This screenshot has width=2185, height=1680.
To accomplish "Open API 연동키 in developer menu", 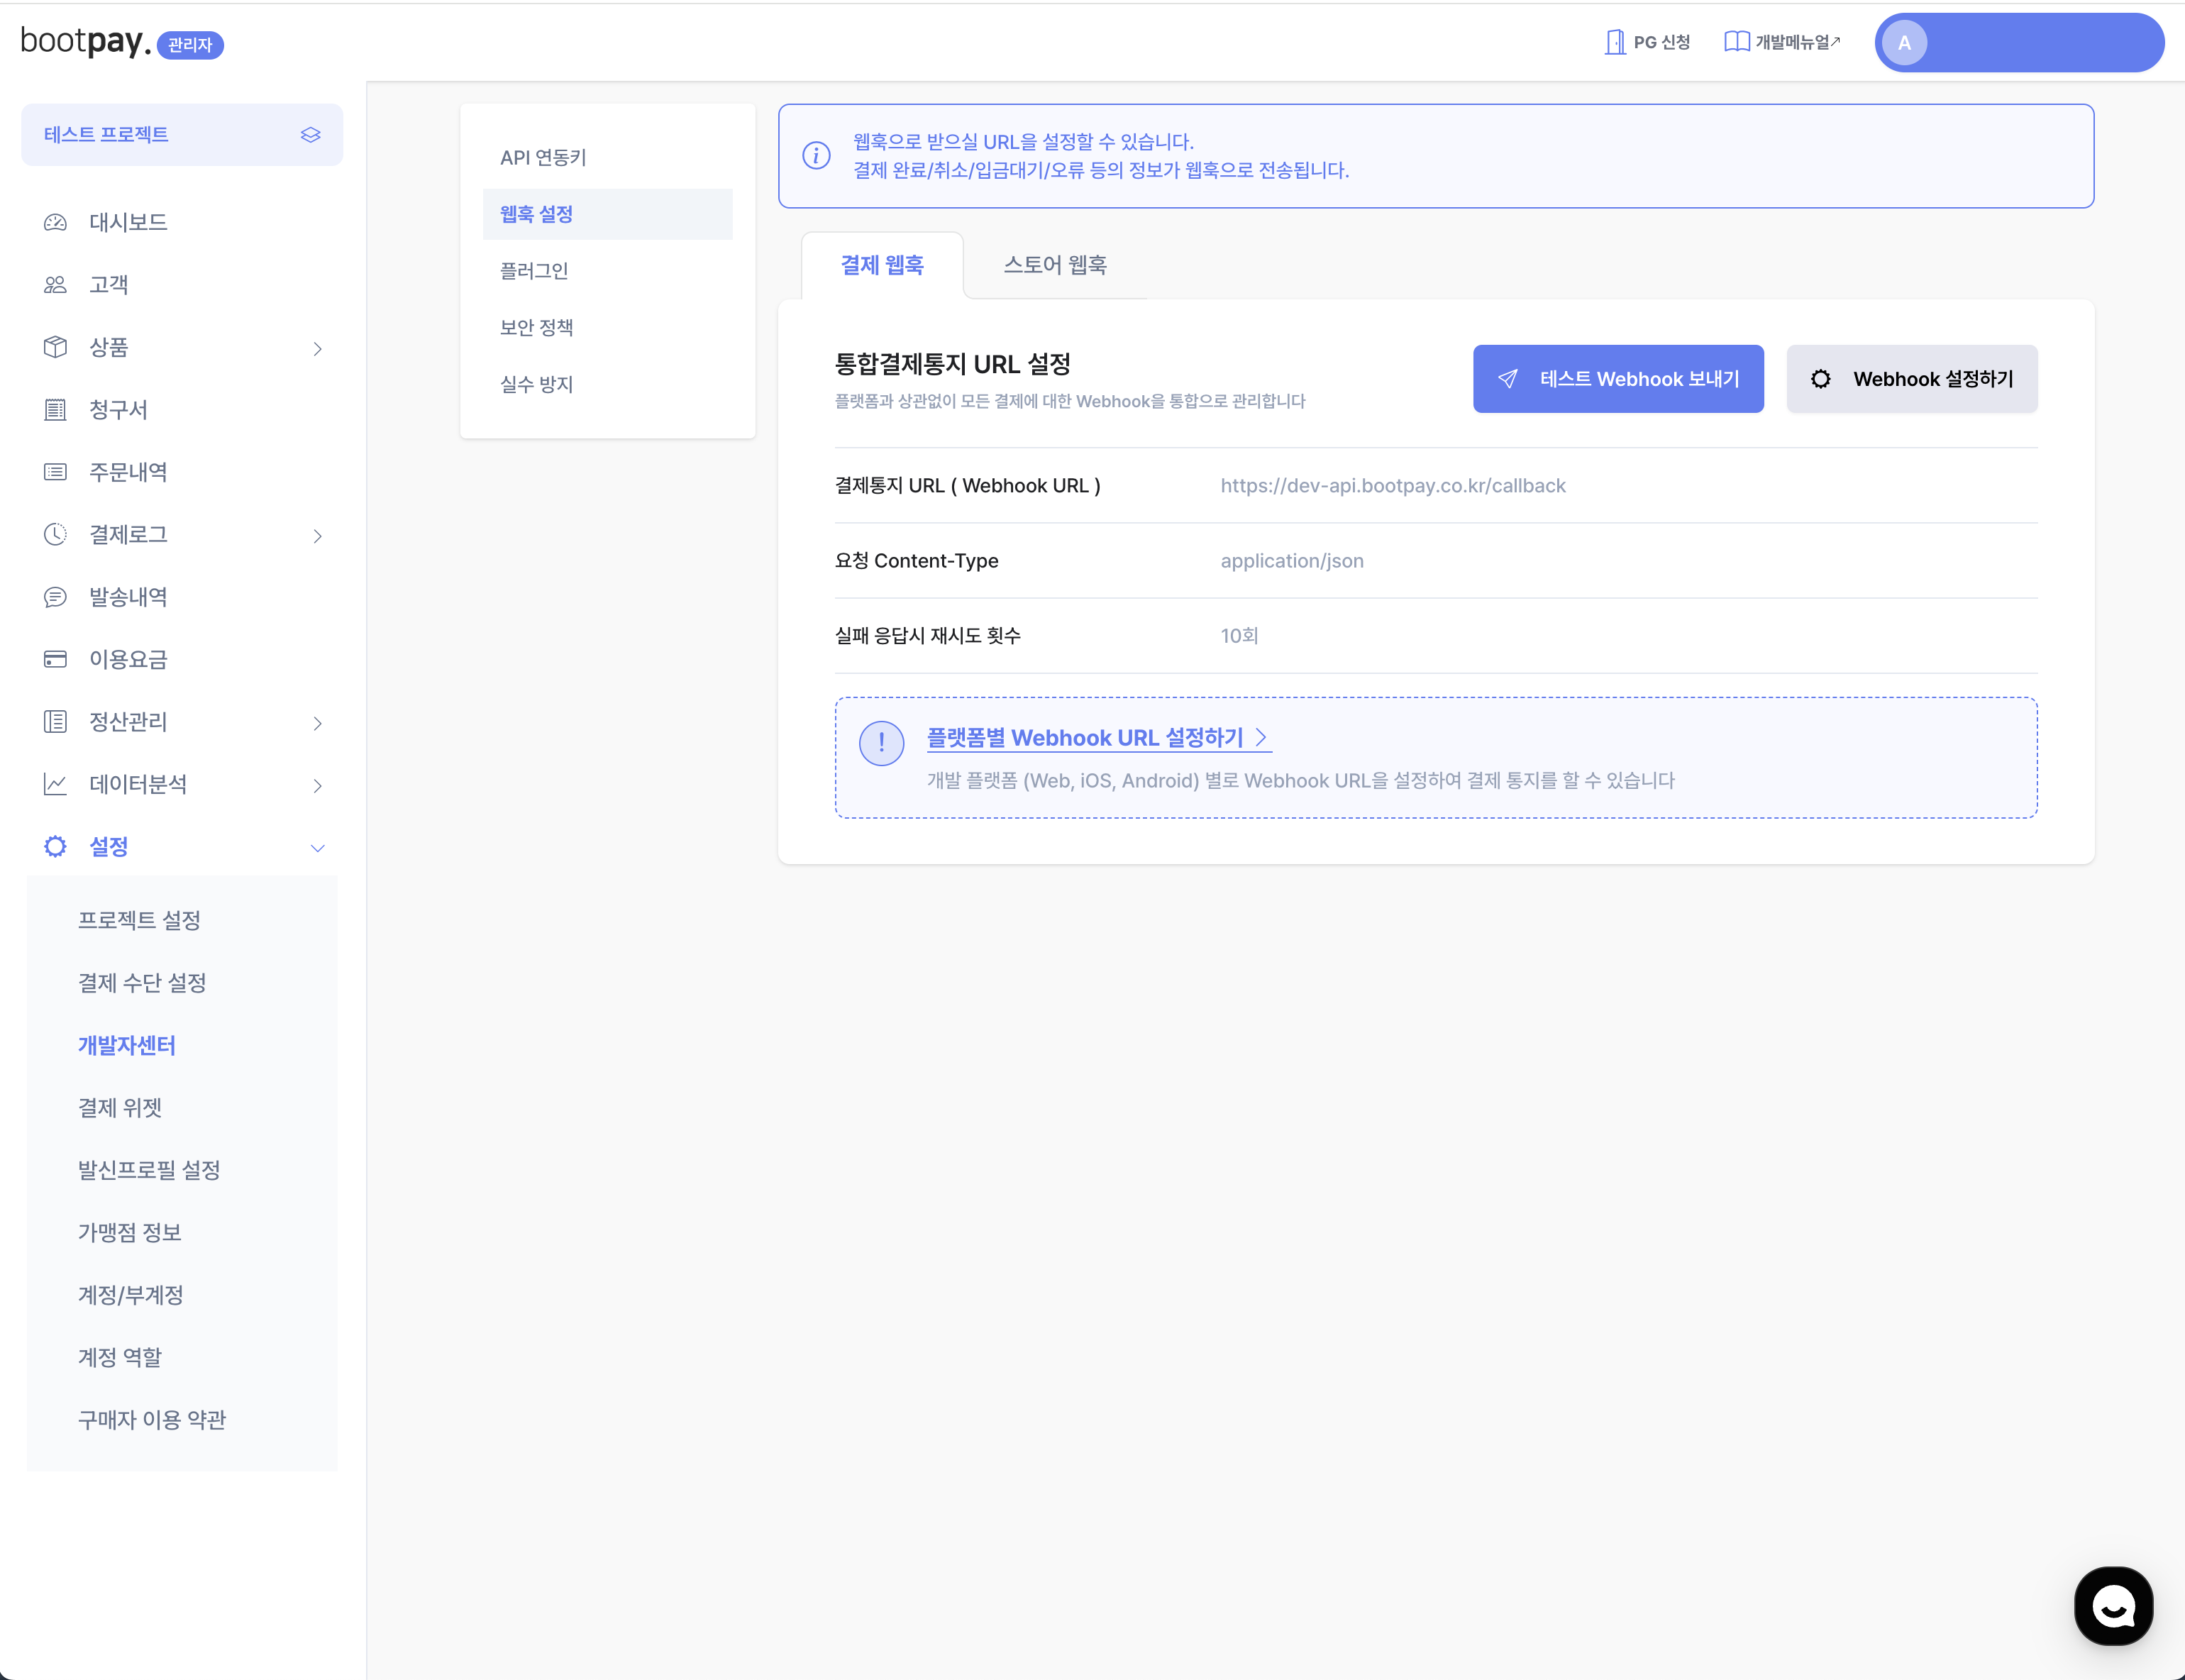I will tap(543, 157).
